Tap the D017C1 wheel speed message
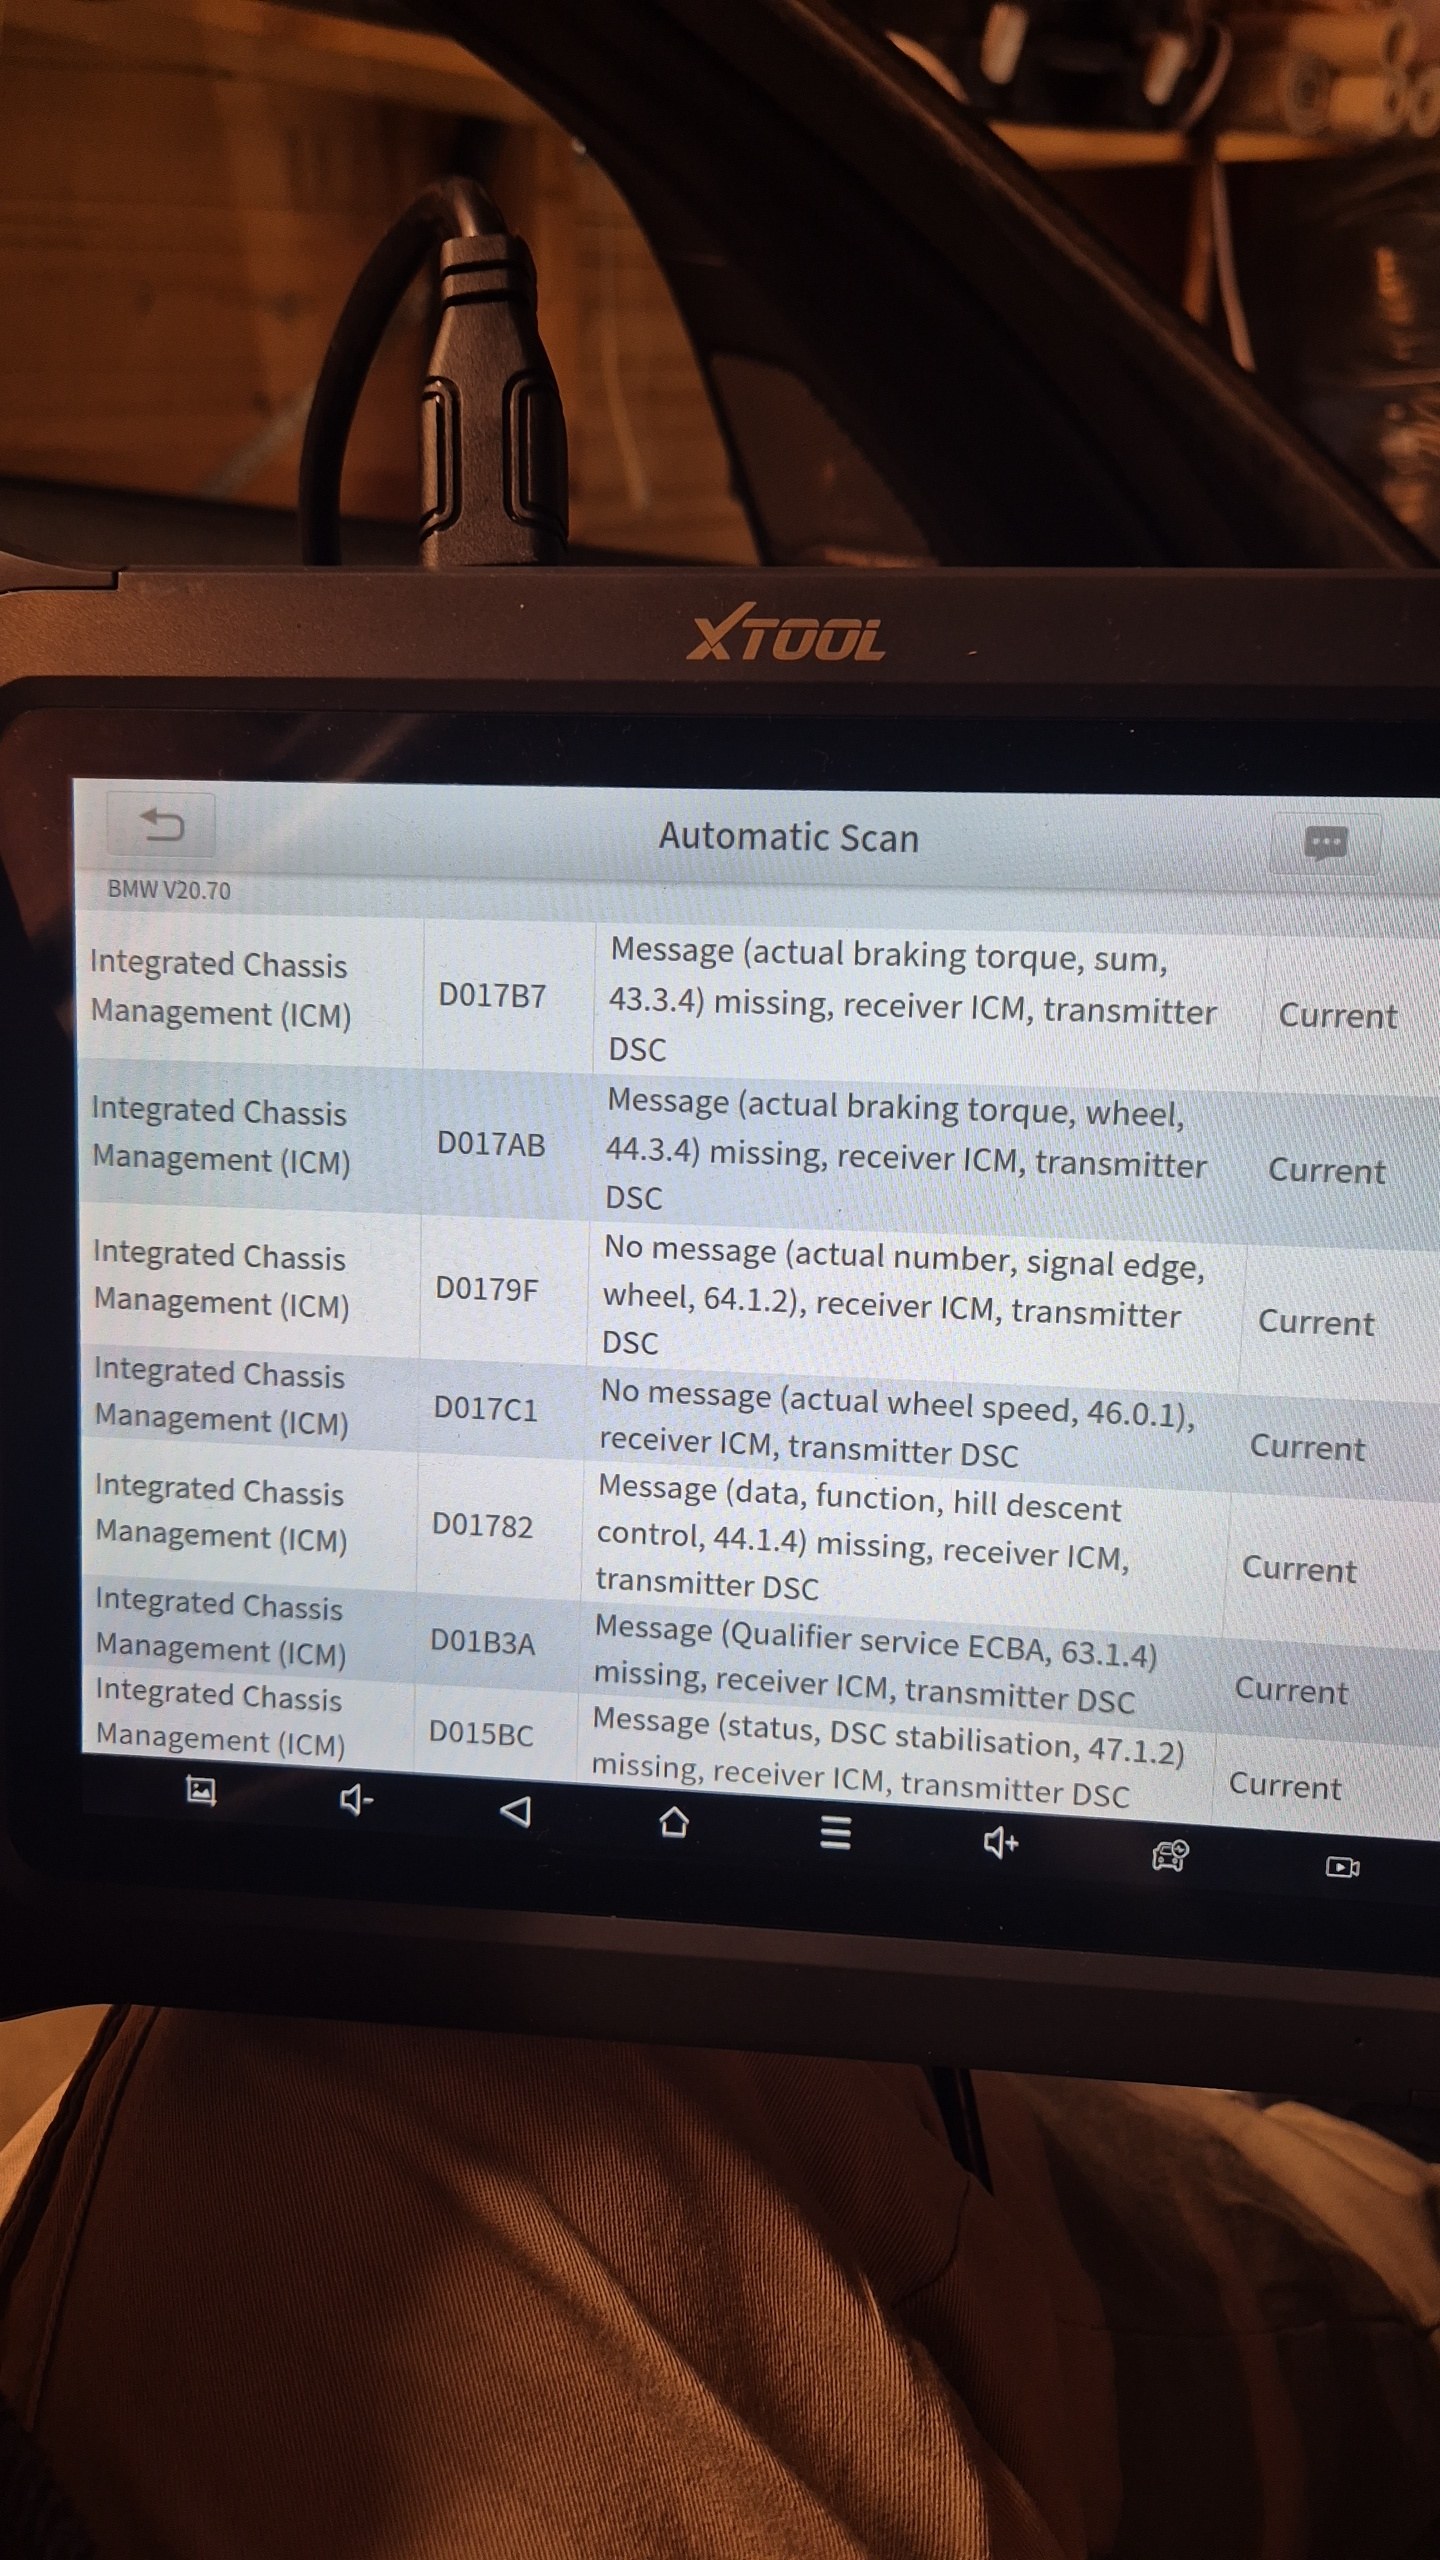The height and width of the screenshot is (2560, 1440). tap(895, 1424)
